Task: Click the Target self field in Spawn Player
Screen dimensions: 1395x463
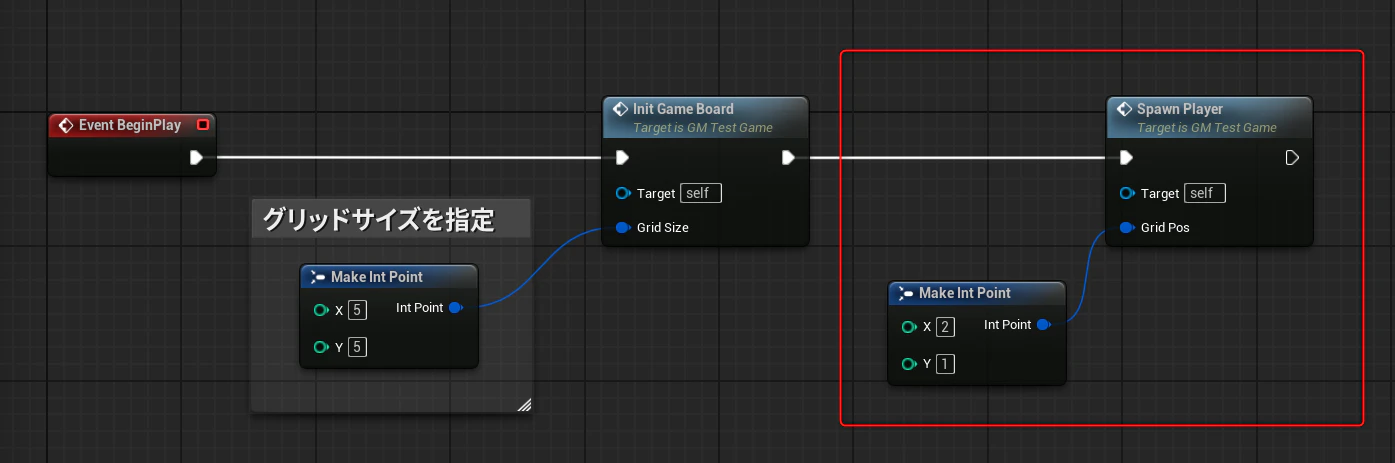Action: coord(1204,193)
